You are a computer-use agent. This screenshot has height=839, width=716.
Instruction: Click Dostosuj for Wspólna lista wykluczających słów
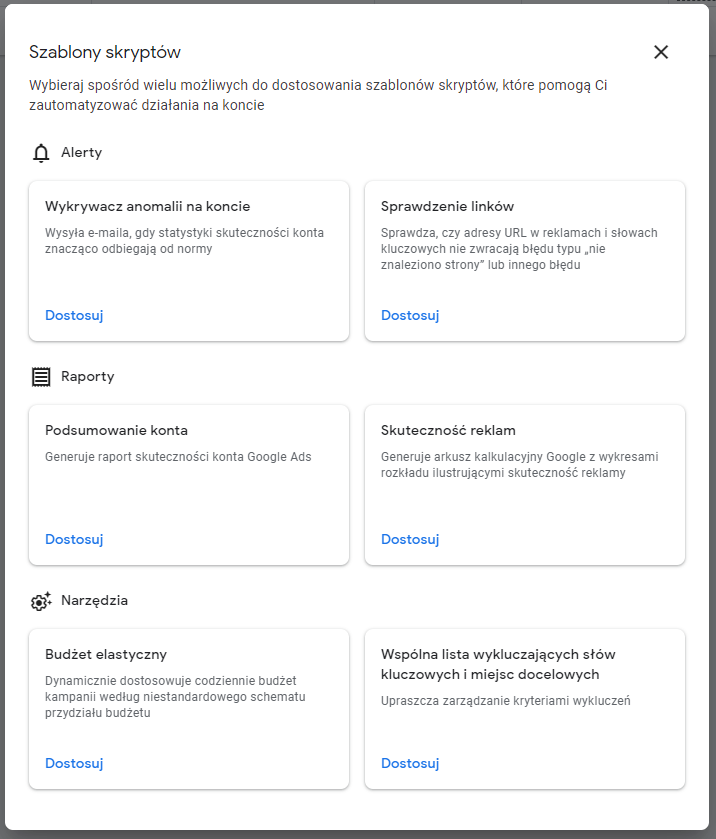point(410,764)
